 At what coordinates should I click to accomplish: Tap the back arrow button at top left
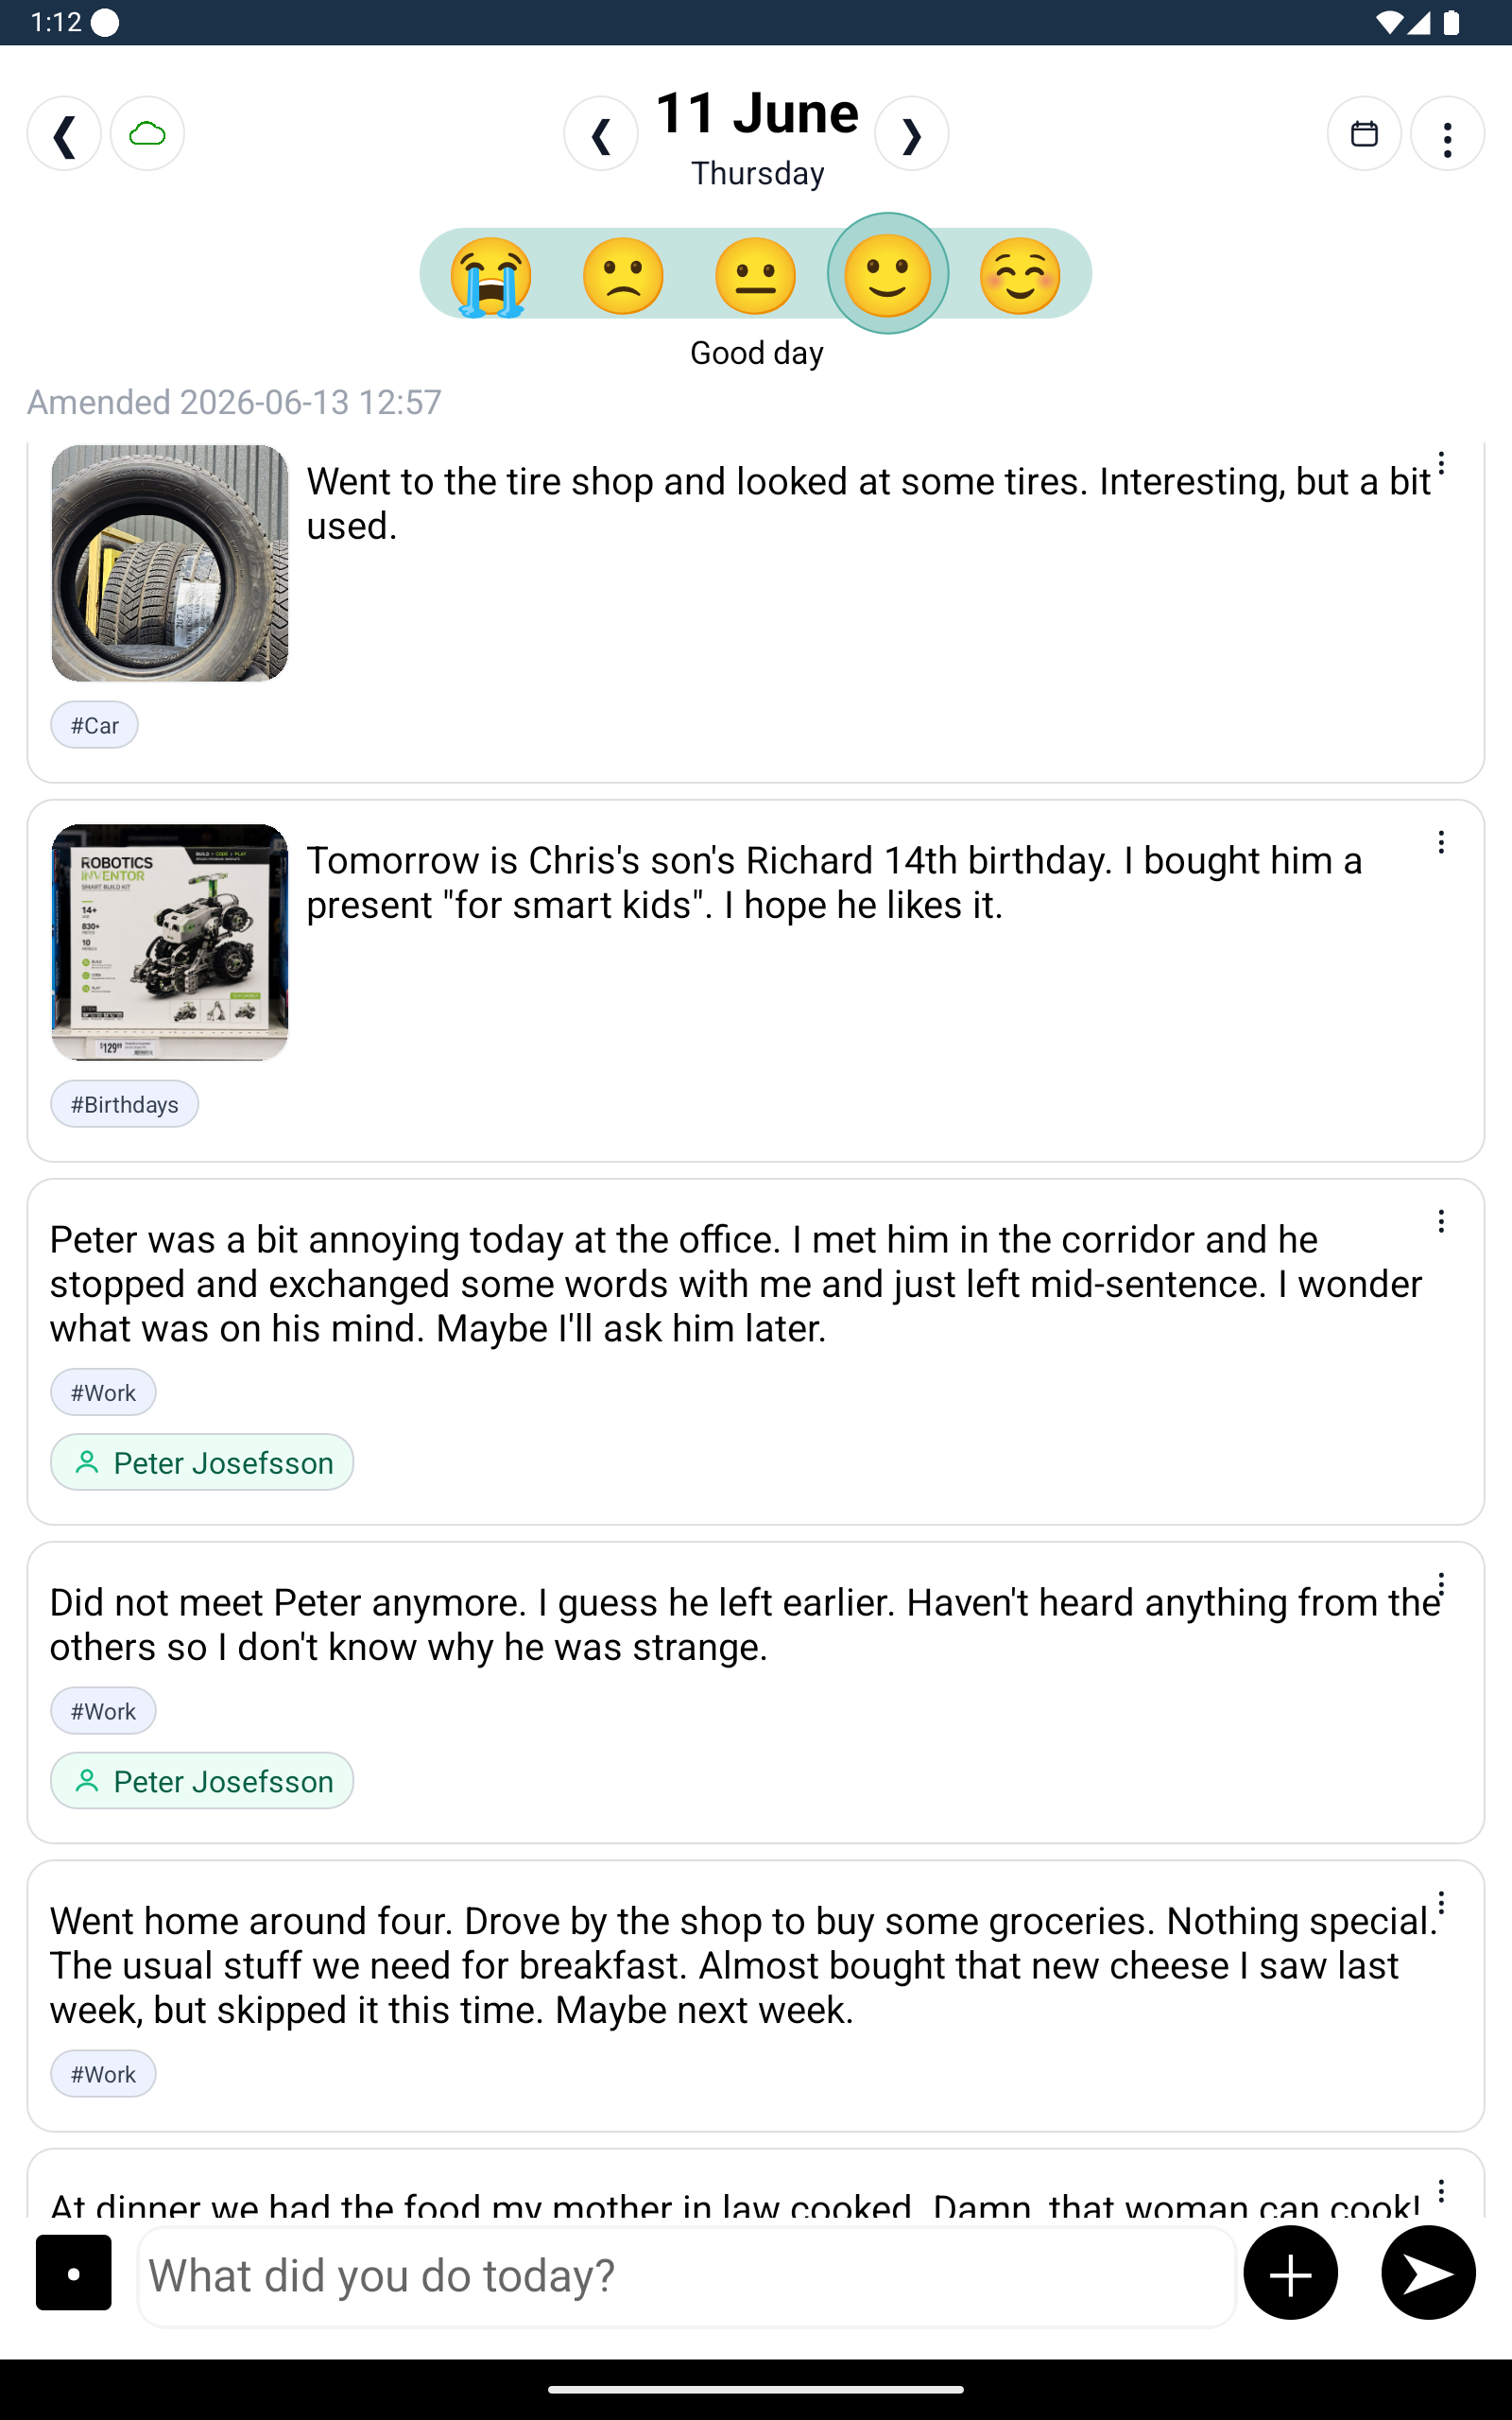point(64,134)
